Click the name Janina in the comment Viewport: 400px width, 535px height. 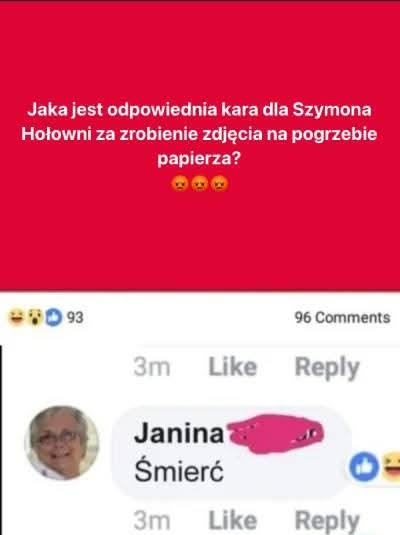[179, 433]
